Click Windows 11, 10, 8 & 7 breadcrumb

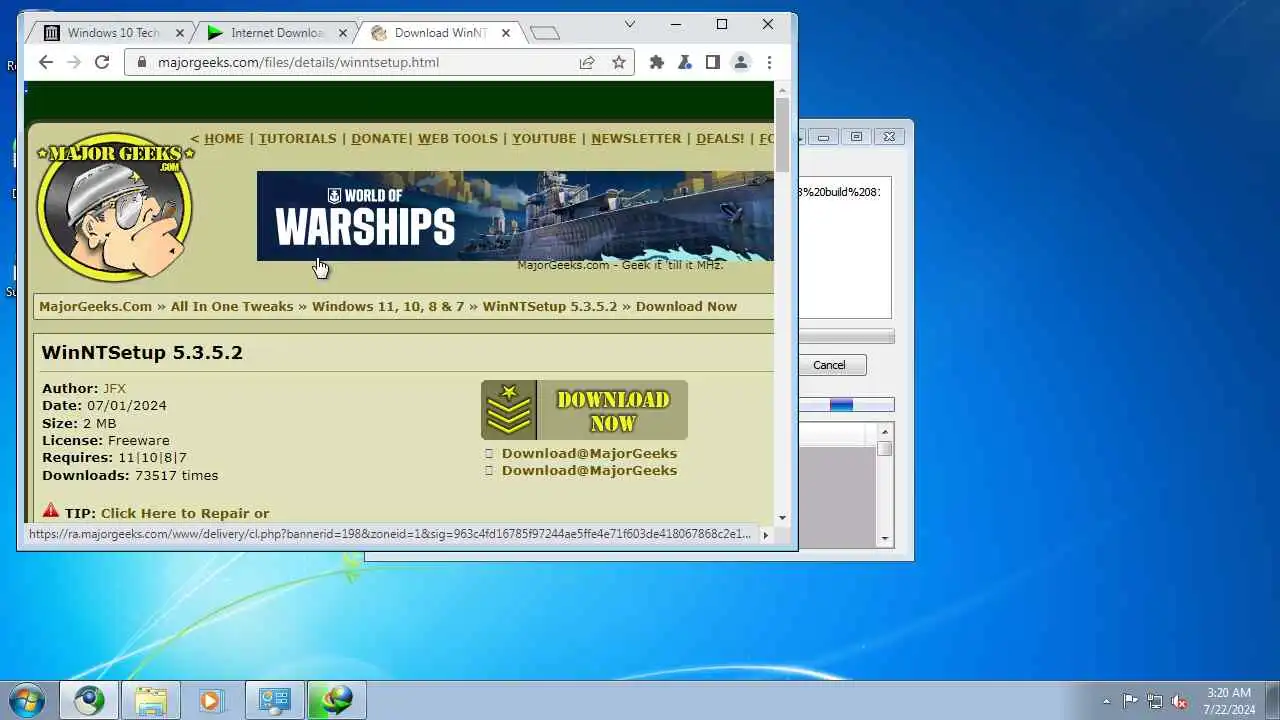(x=388, y=306)
